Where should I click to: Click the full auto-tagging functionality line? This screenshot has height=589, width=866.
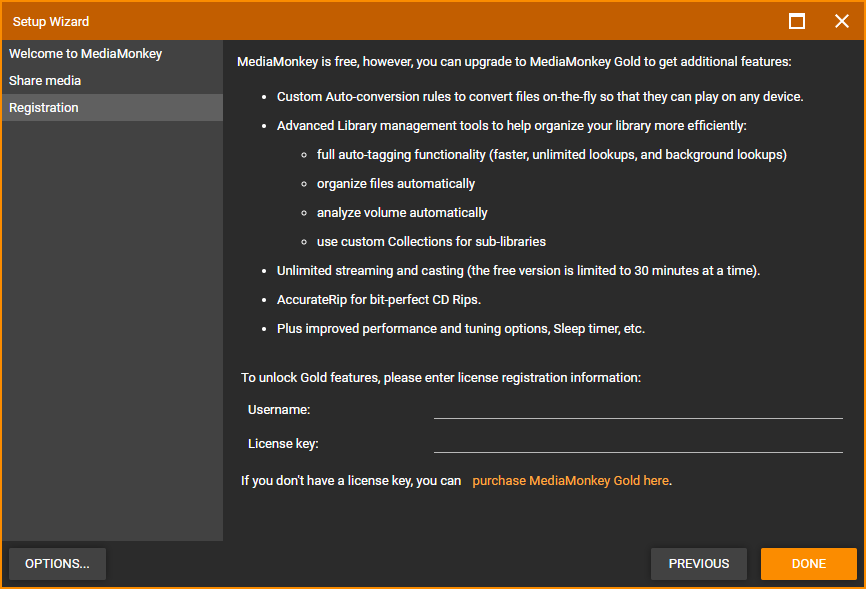[x=552, y=155]
